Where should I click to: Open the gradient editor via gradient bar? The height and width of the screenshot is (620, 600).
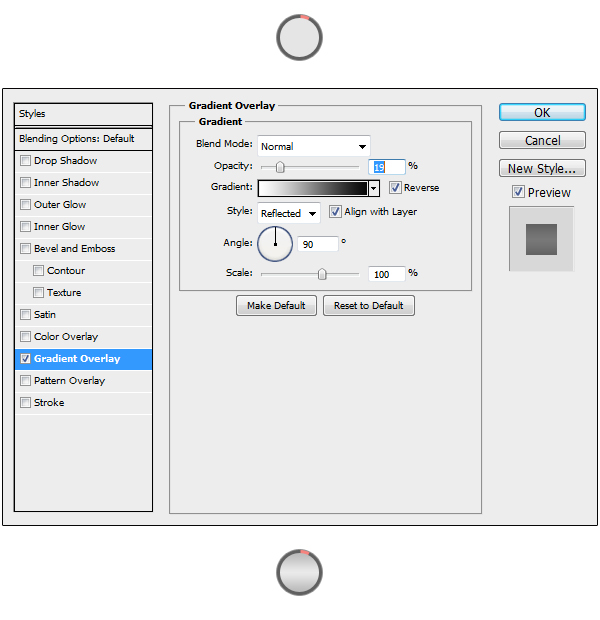(x=313, y=189)
